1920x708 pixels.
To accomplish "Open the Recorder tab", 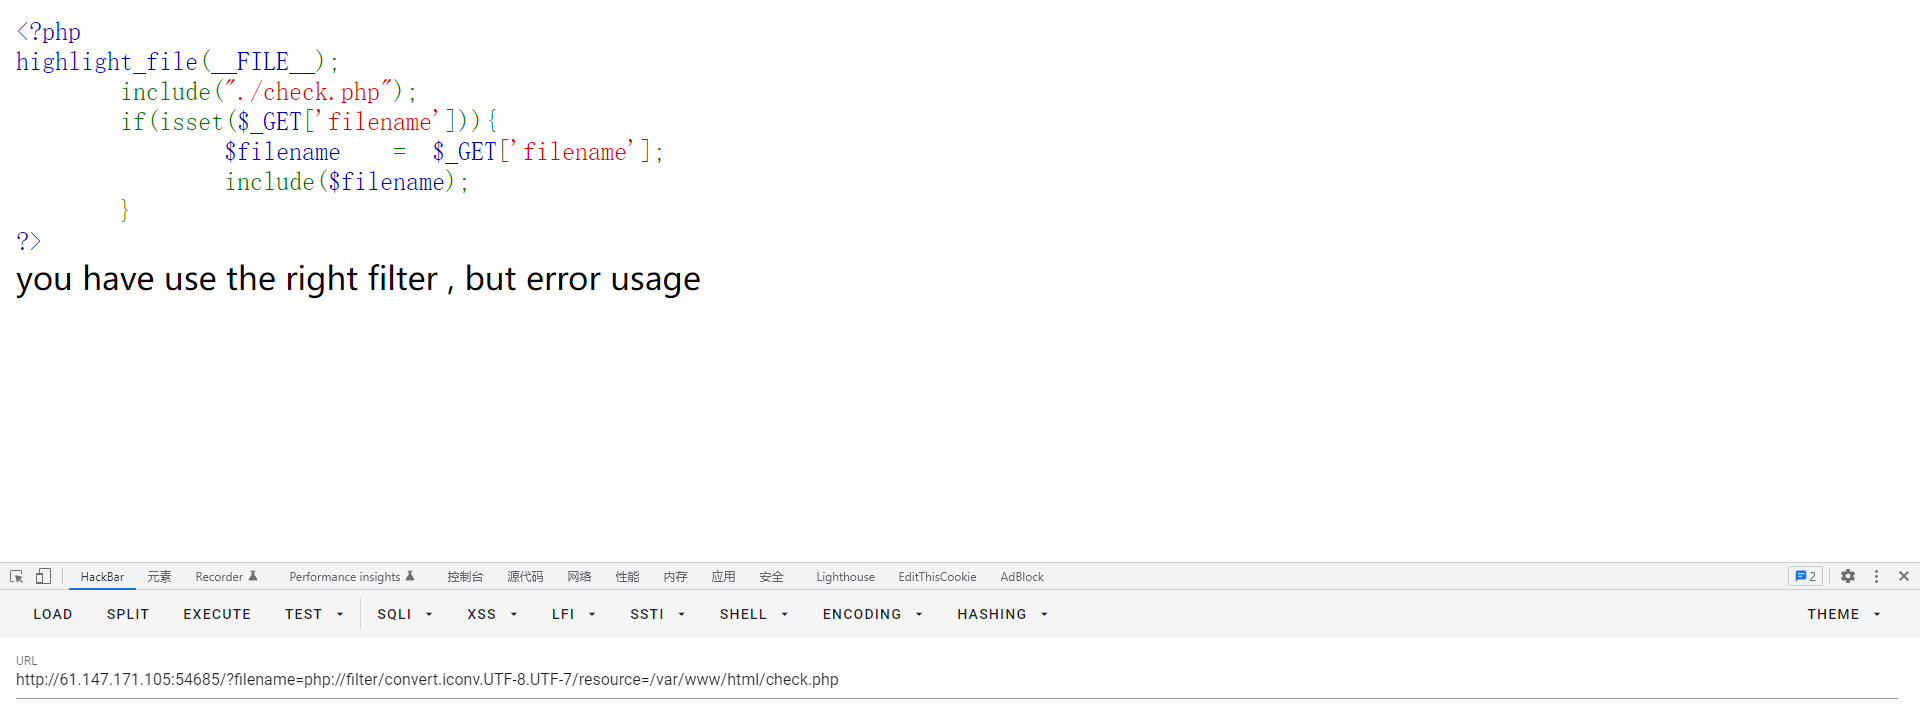I will pos(226,577).
